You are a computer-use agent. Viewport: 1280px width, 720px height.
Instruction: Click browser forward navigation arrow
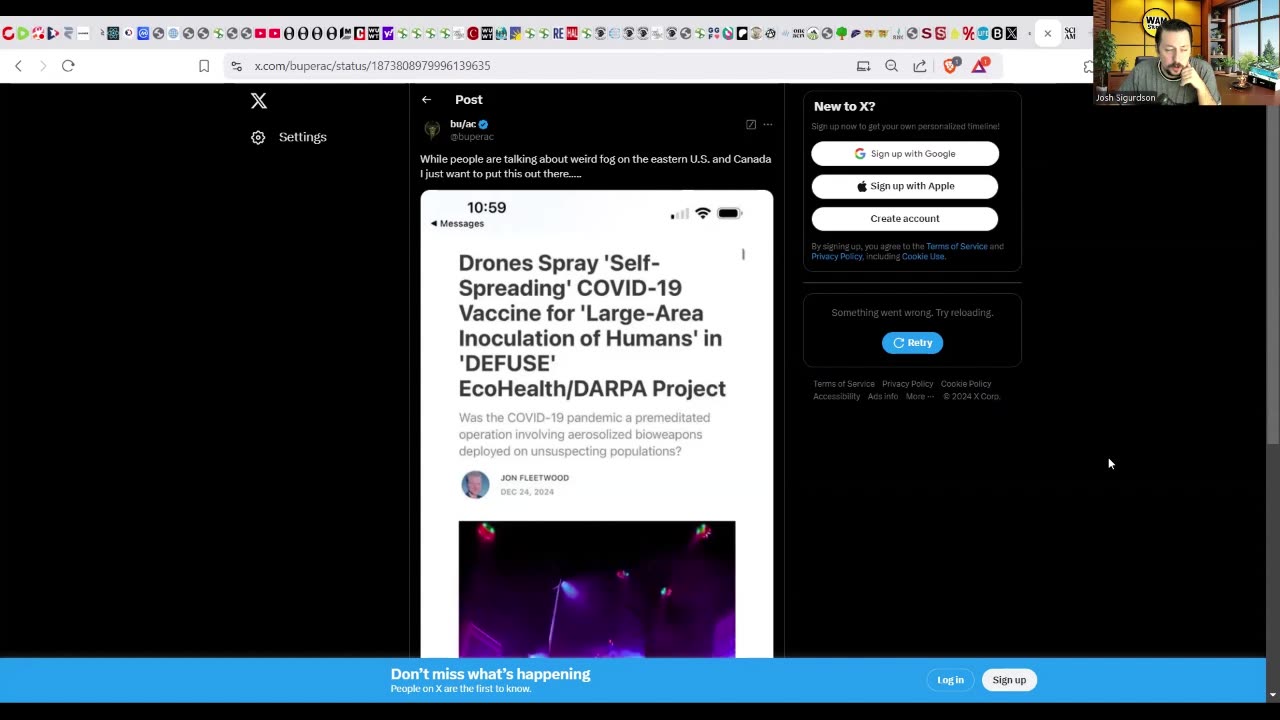click(43, 66)
